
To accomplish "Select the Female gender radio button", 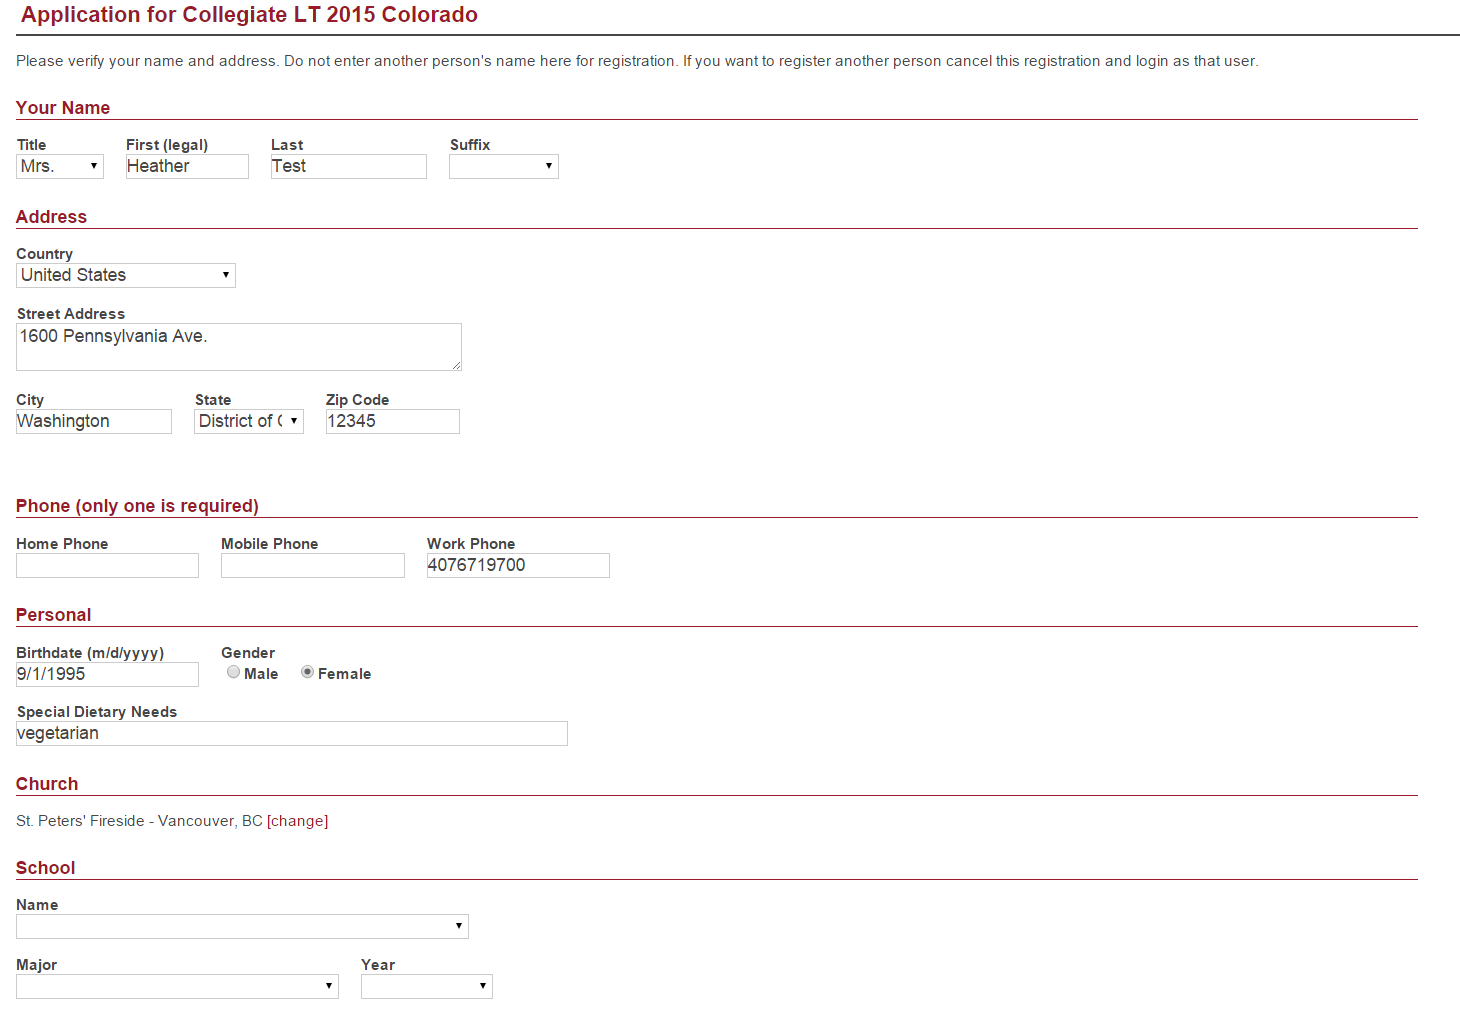I will click(308, 673).
